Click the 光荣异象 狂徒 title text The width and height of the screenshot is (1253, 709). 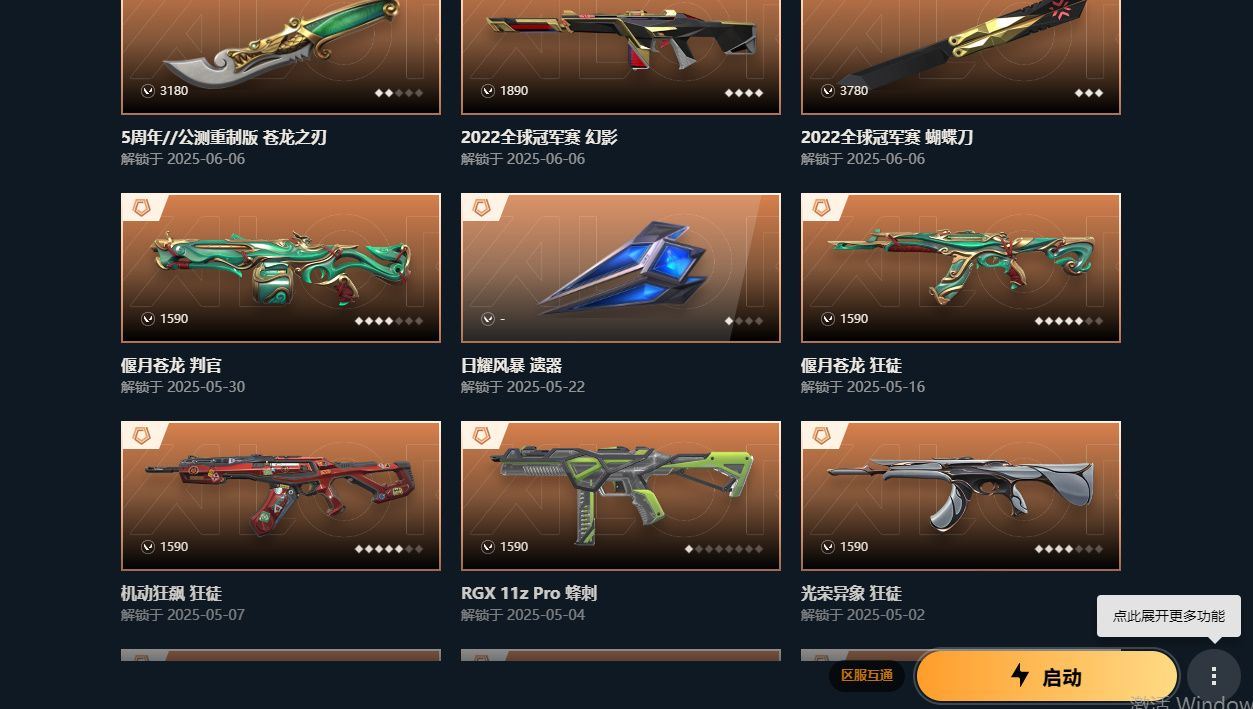tap(851, 593)
